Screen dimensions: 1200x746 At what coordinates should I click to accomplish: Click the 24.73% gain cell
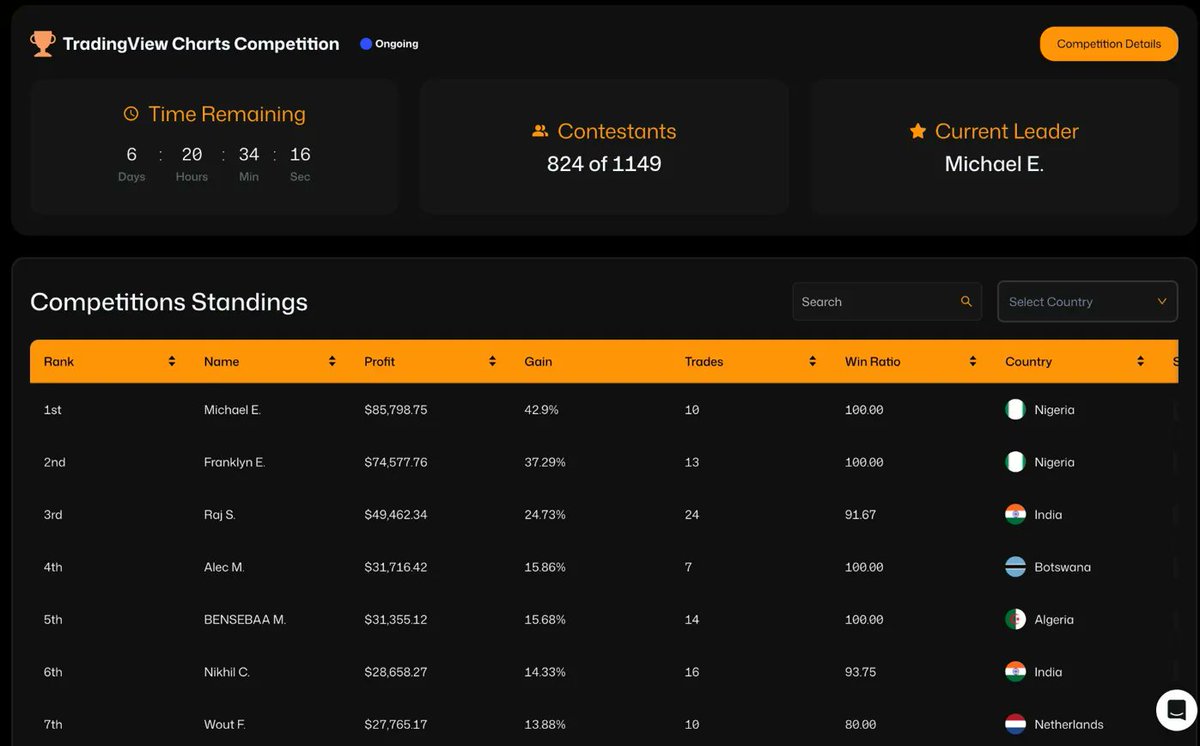[x=545, y=515]
